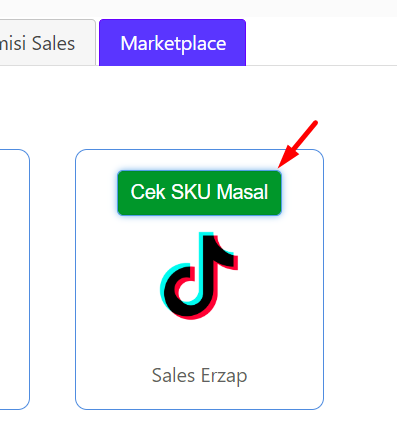Click the cyan-red TikTok glyph in the card
This screenshot has height=443, width=397.
[199, 276]
